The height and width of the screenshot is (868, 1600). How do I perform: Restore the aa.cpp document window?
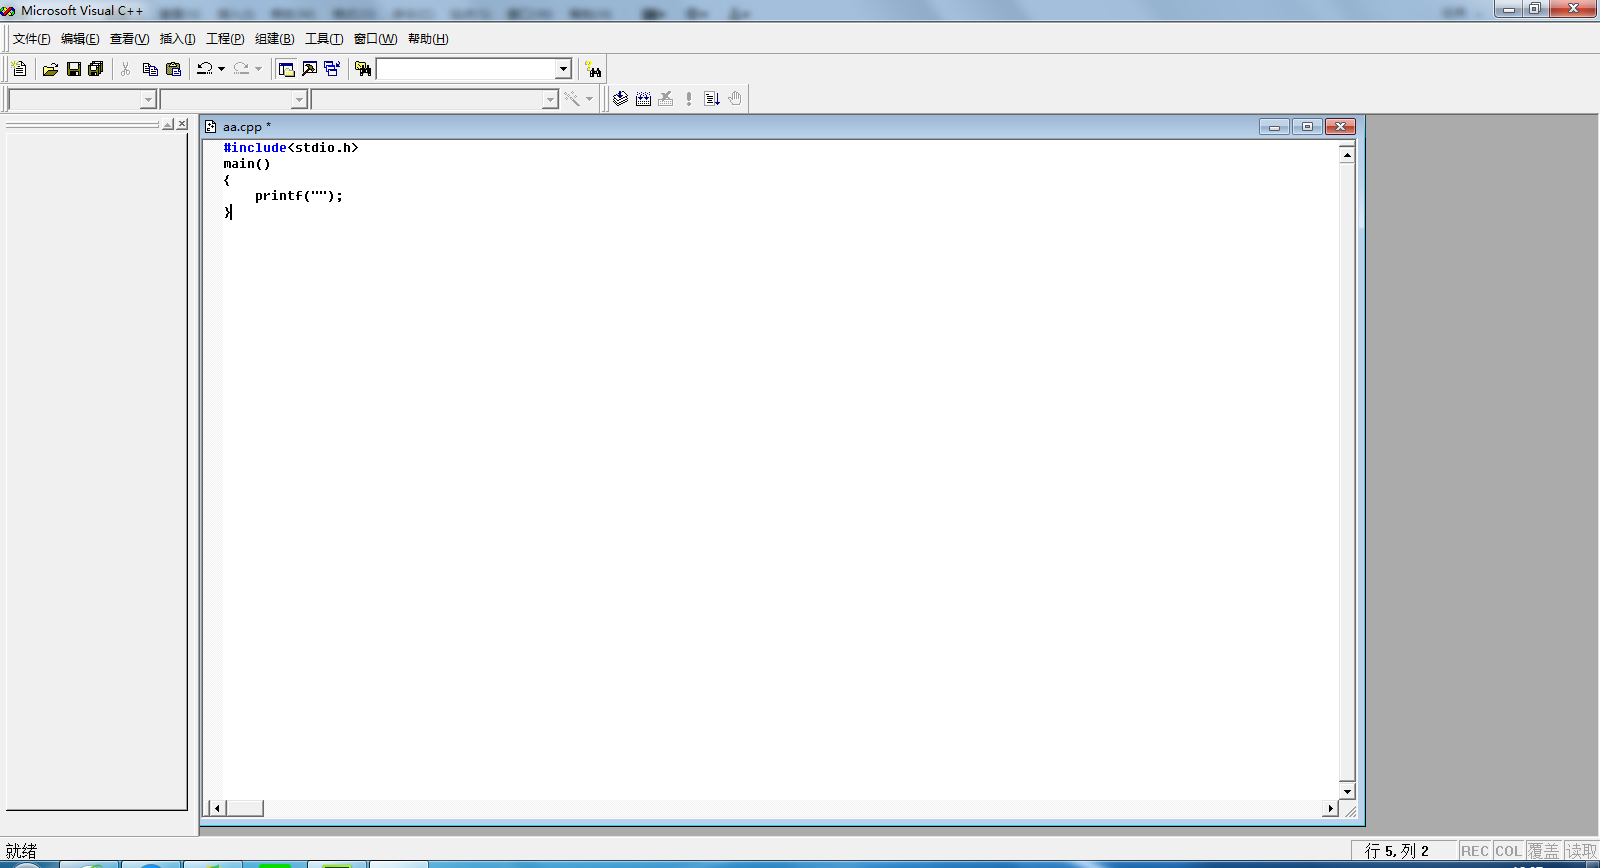tap(1307, 127)
